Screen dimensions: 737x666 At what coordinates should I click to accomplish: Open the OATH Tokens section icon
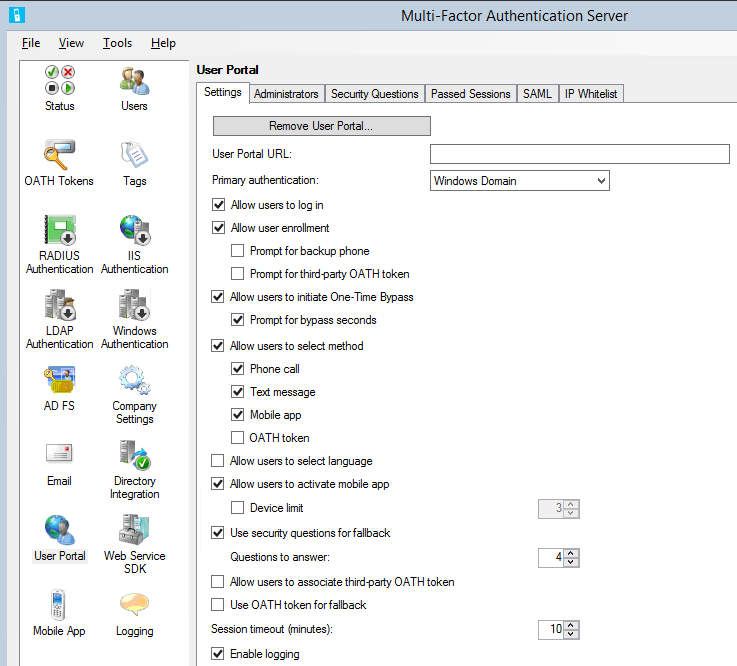click(x=59, y=155)
